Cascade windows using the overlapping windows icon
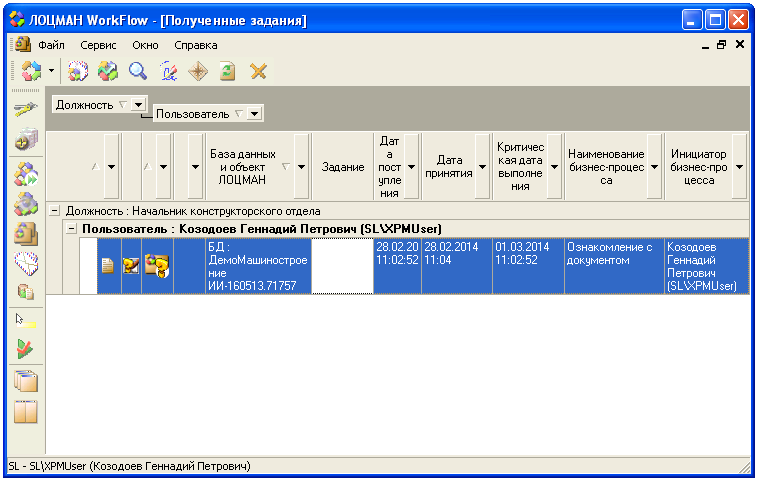Viewport: 759px width, 483px height. coord(26,381)
